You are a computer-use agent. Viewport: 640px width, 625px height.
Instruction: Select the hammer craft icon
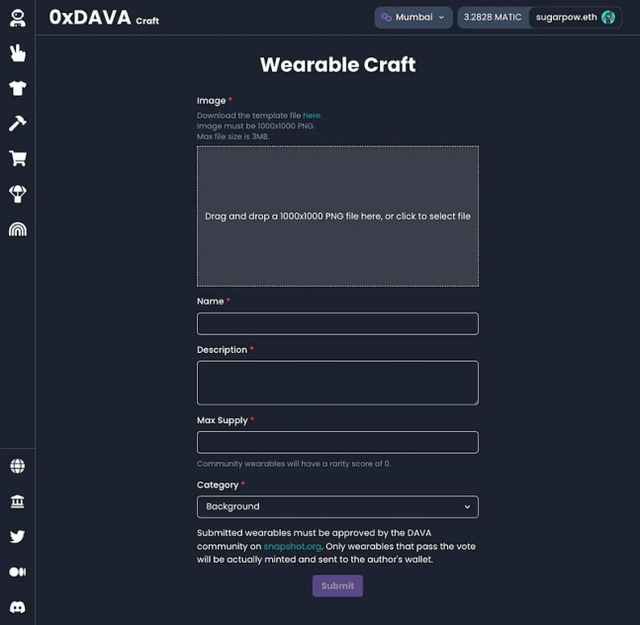pyautogui.click(x=17, y=123)
